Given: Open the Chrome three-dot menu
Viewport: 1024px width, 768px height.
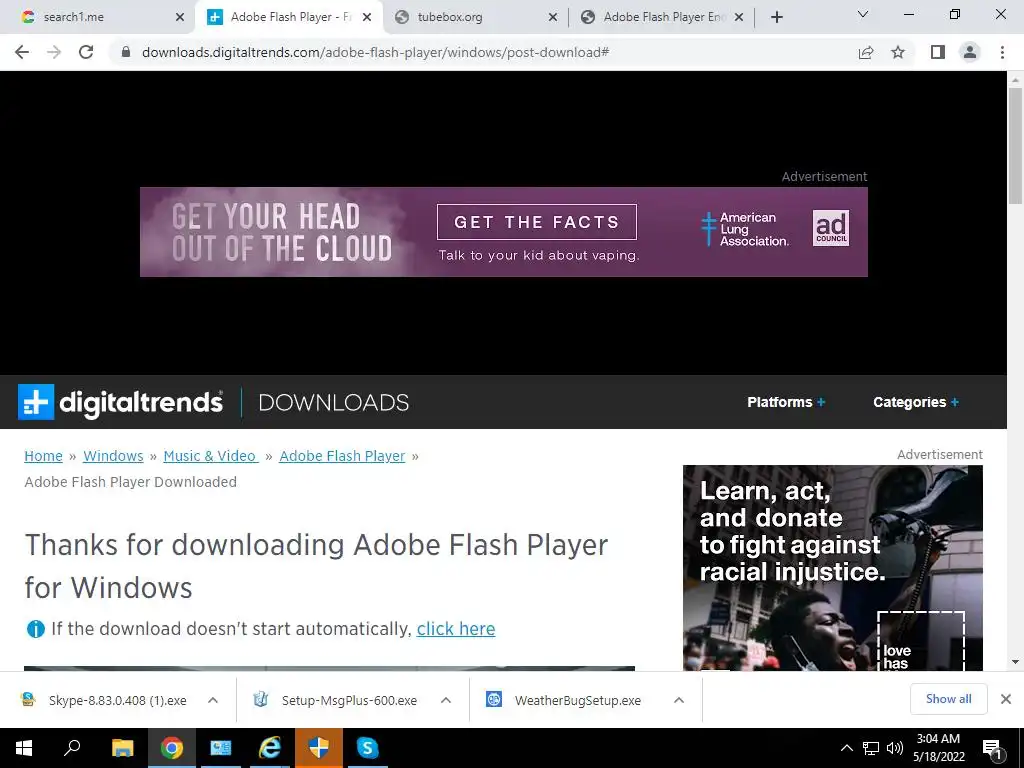Looking at the screenshot, I should [1002, 52].
